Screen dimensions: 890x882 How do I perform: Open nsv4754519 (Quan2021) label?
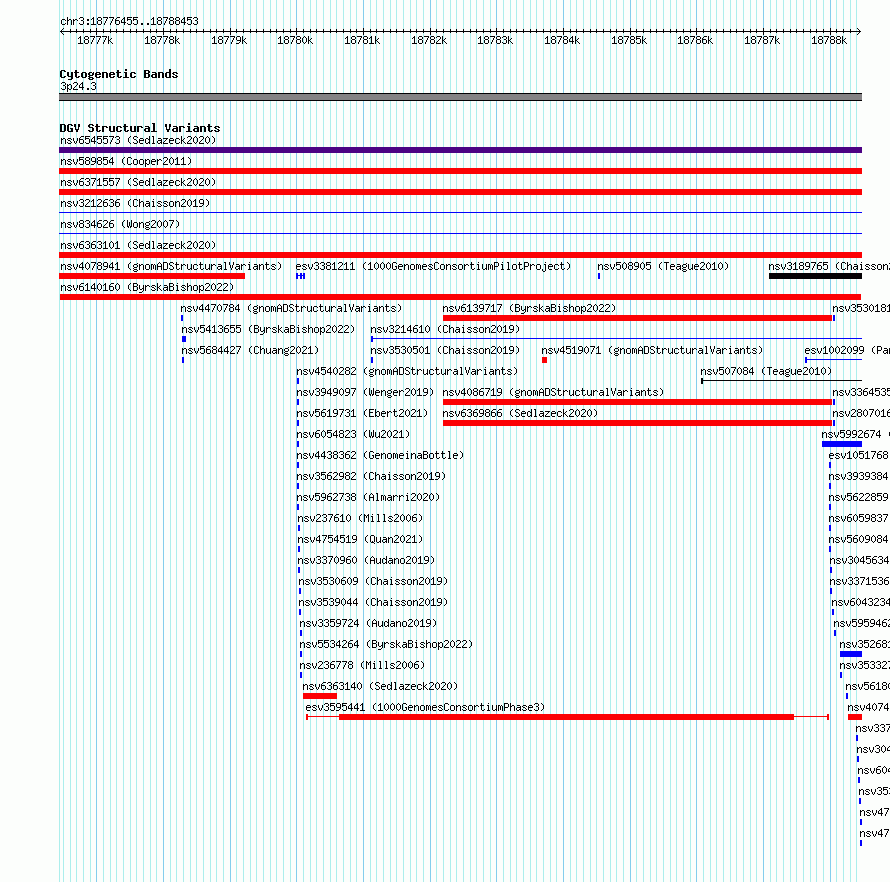[360, 539]
